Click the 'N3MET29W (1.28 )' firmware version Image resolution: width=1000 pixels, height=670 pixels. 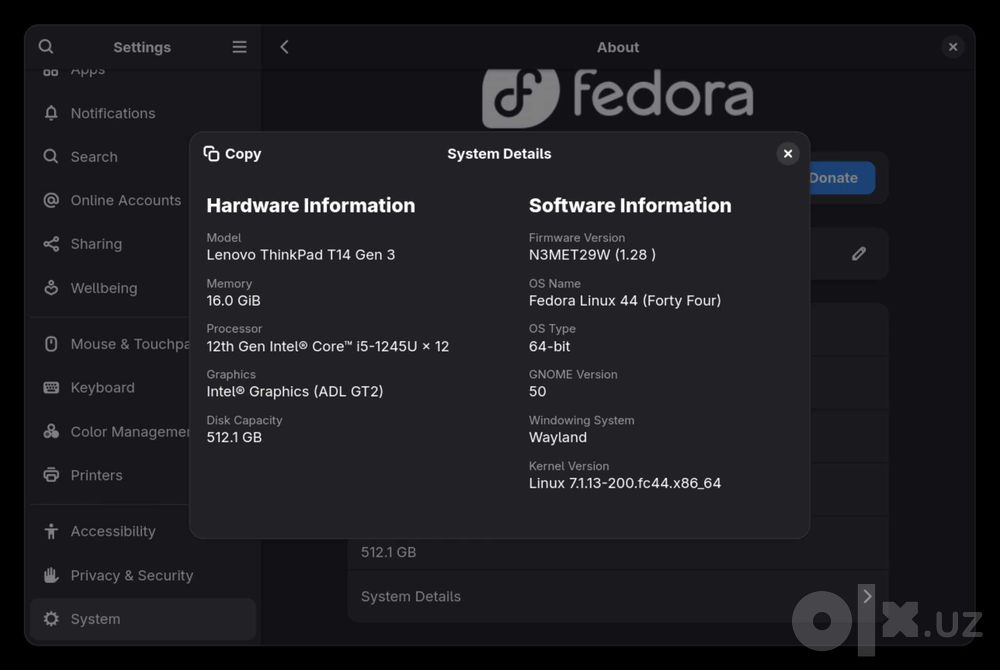tap(592, 254)
